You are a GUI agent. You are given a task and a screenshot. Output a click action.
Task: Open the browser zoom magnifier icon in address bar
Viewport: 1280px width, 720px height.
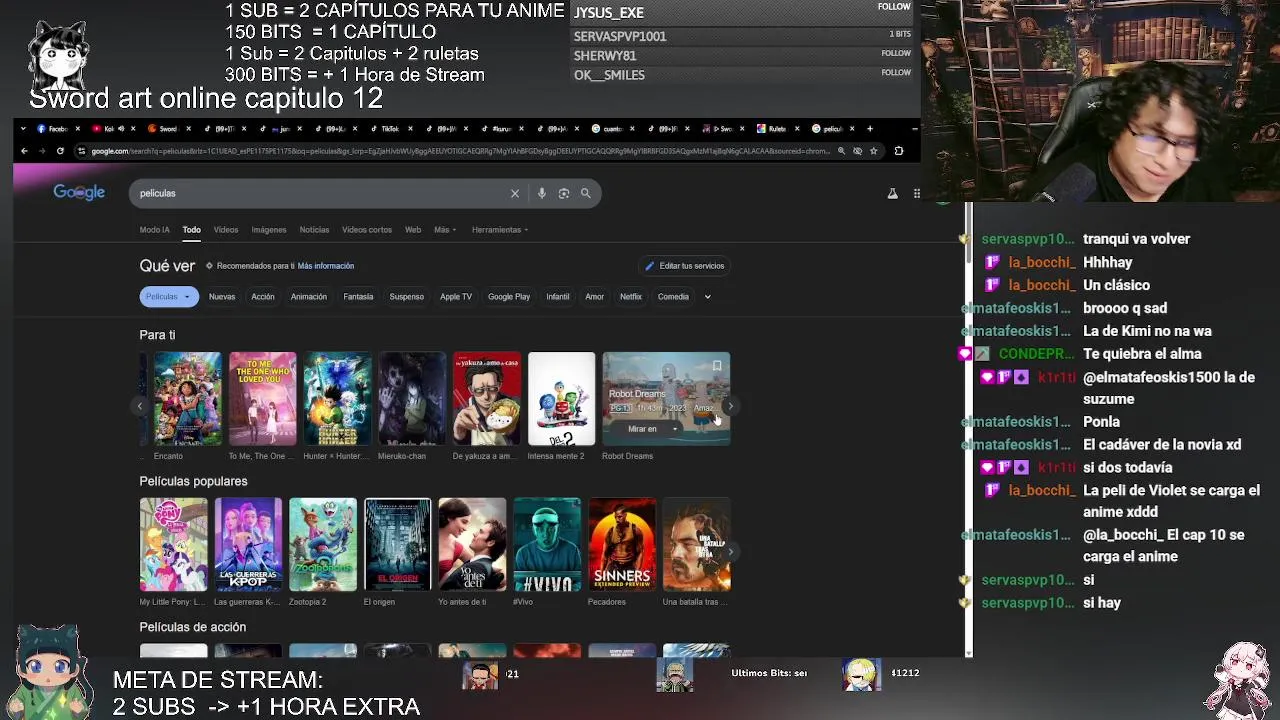tap(841, 151)
